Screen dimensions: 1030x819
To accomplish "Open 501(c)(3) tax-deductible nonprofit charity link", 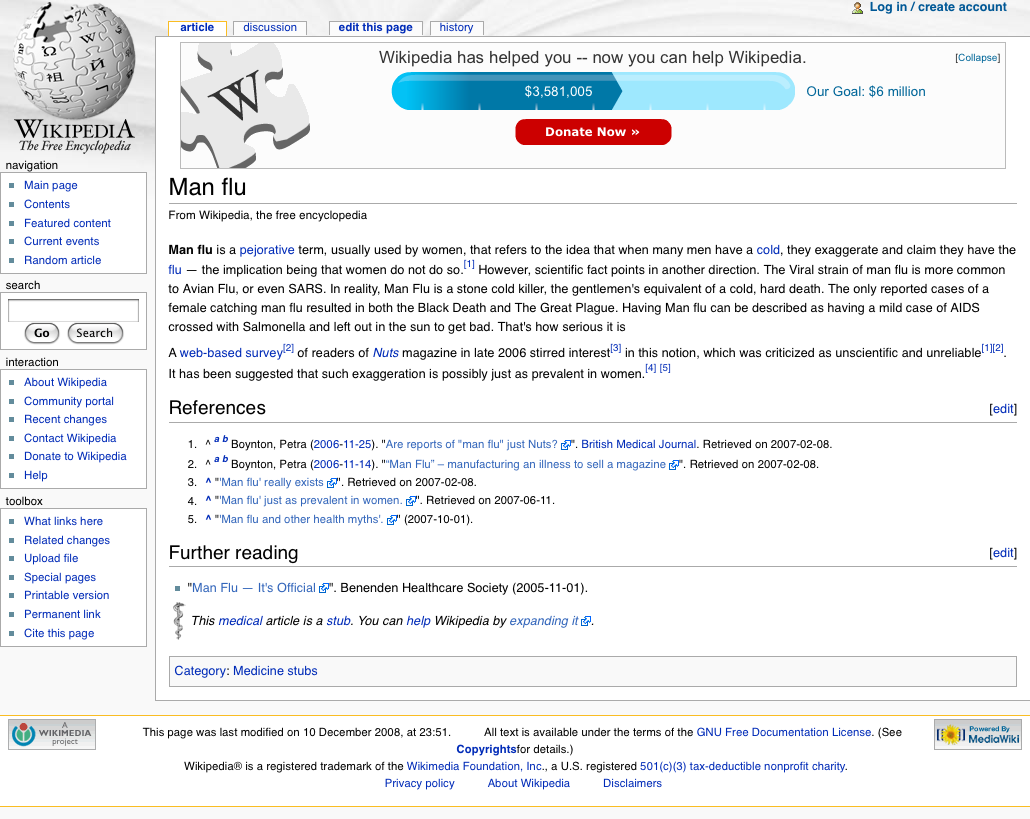I will pyautogui.click(x=742, y=766).
